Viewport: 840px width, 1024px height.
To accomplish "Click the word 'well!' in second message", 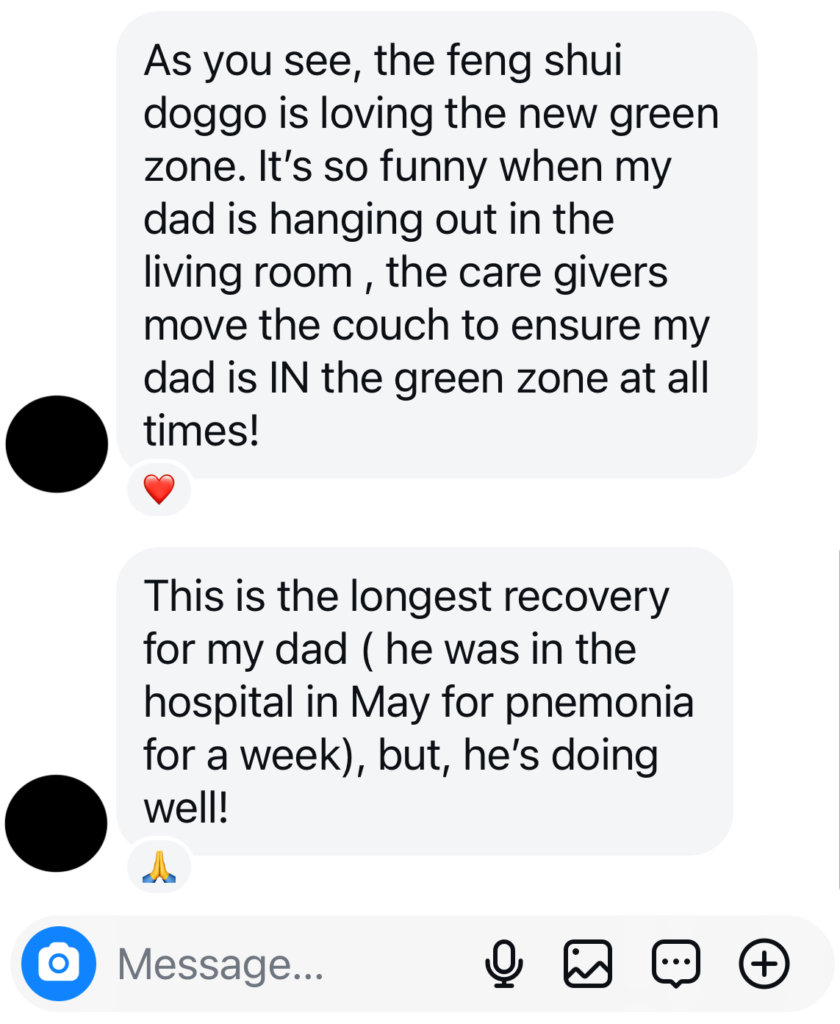I will click(186, 808).
